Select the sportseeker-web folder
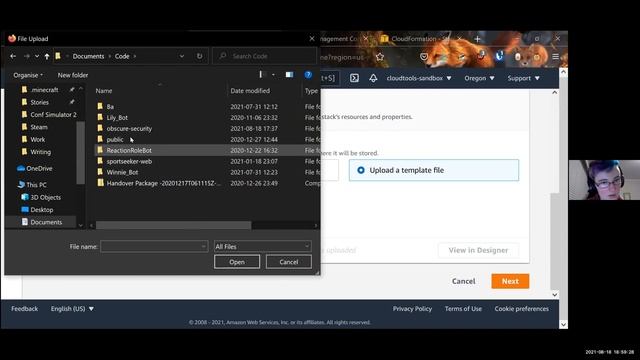The width and height of the screenshot is (640, 360). coord(129,161)
